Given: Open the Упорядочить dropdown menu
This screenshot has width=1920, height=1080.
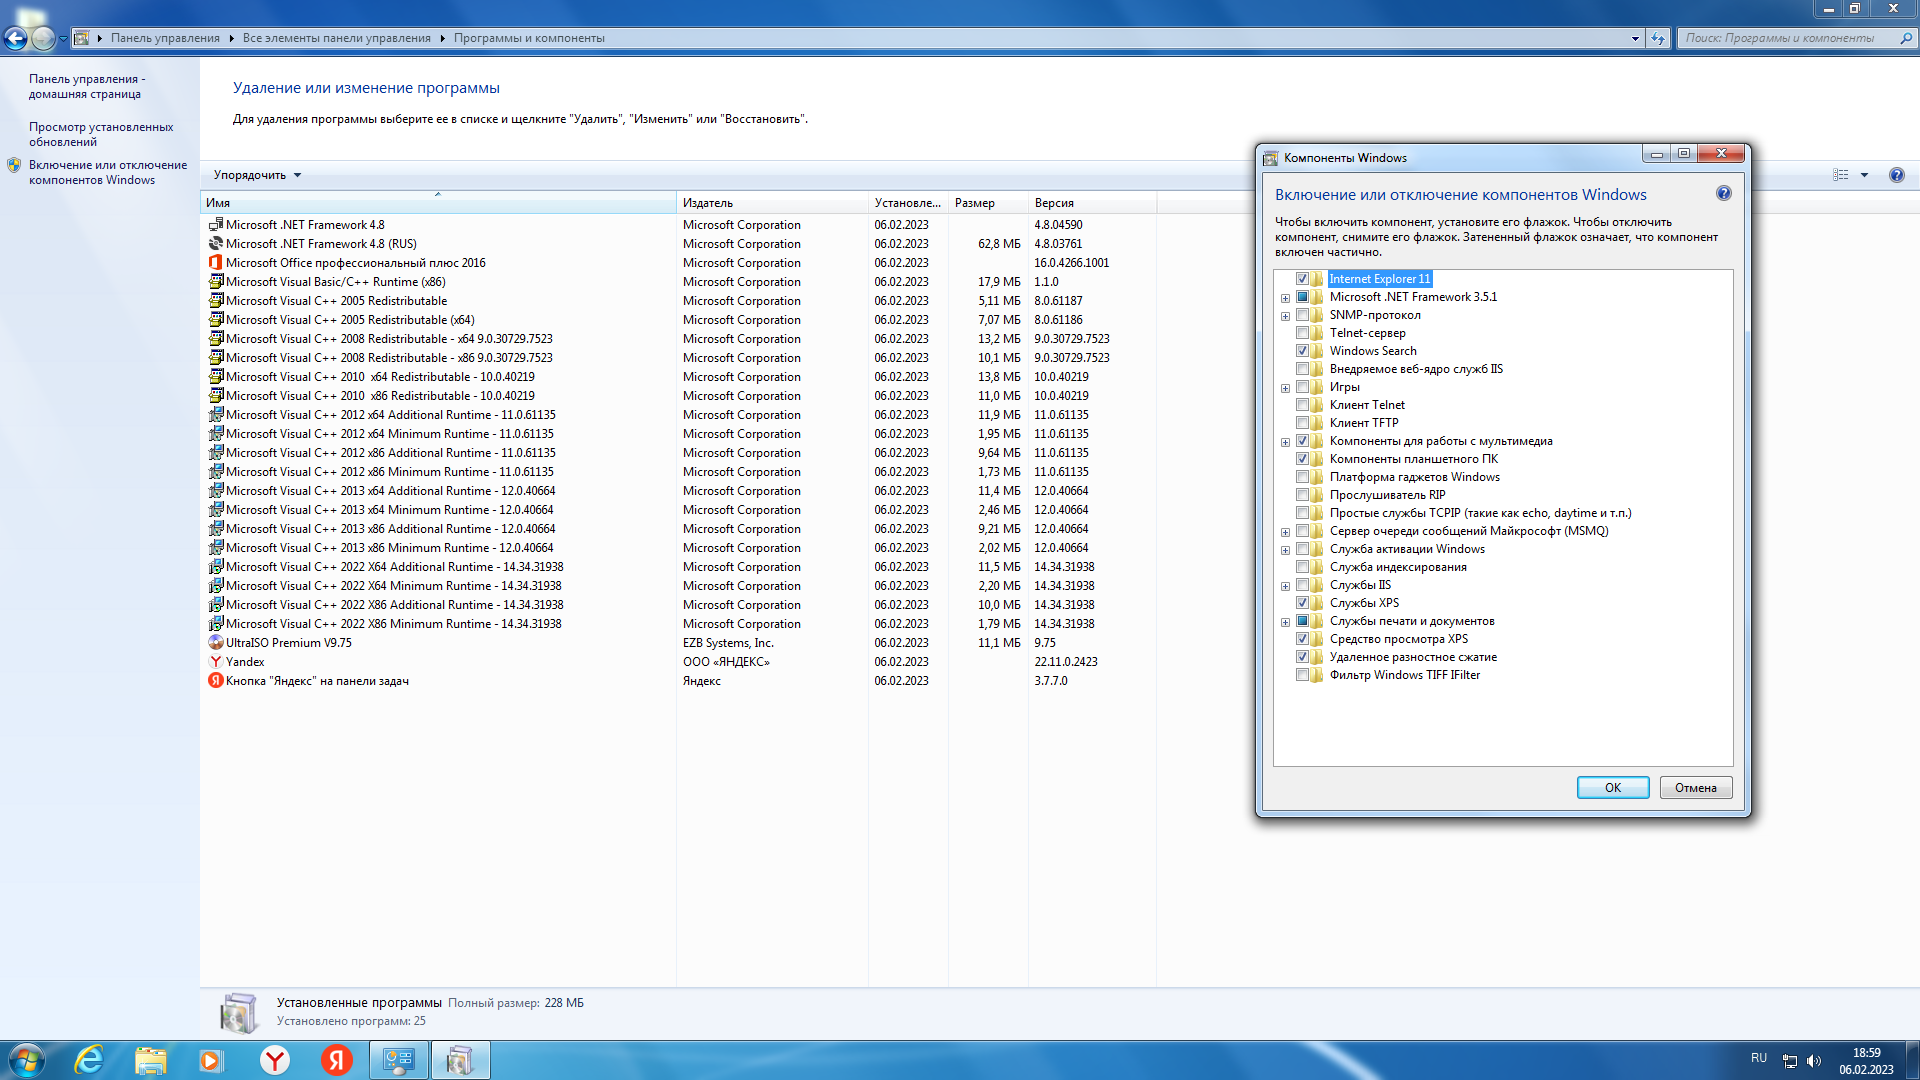Looking at the screenshot, I should pyautogui.click(x=257, y=175).
